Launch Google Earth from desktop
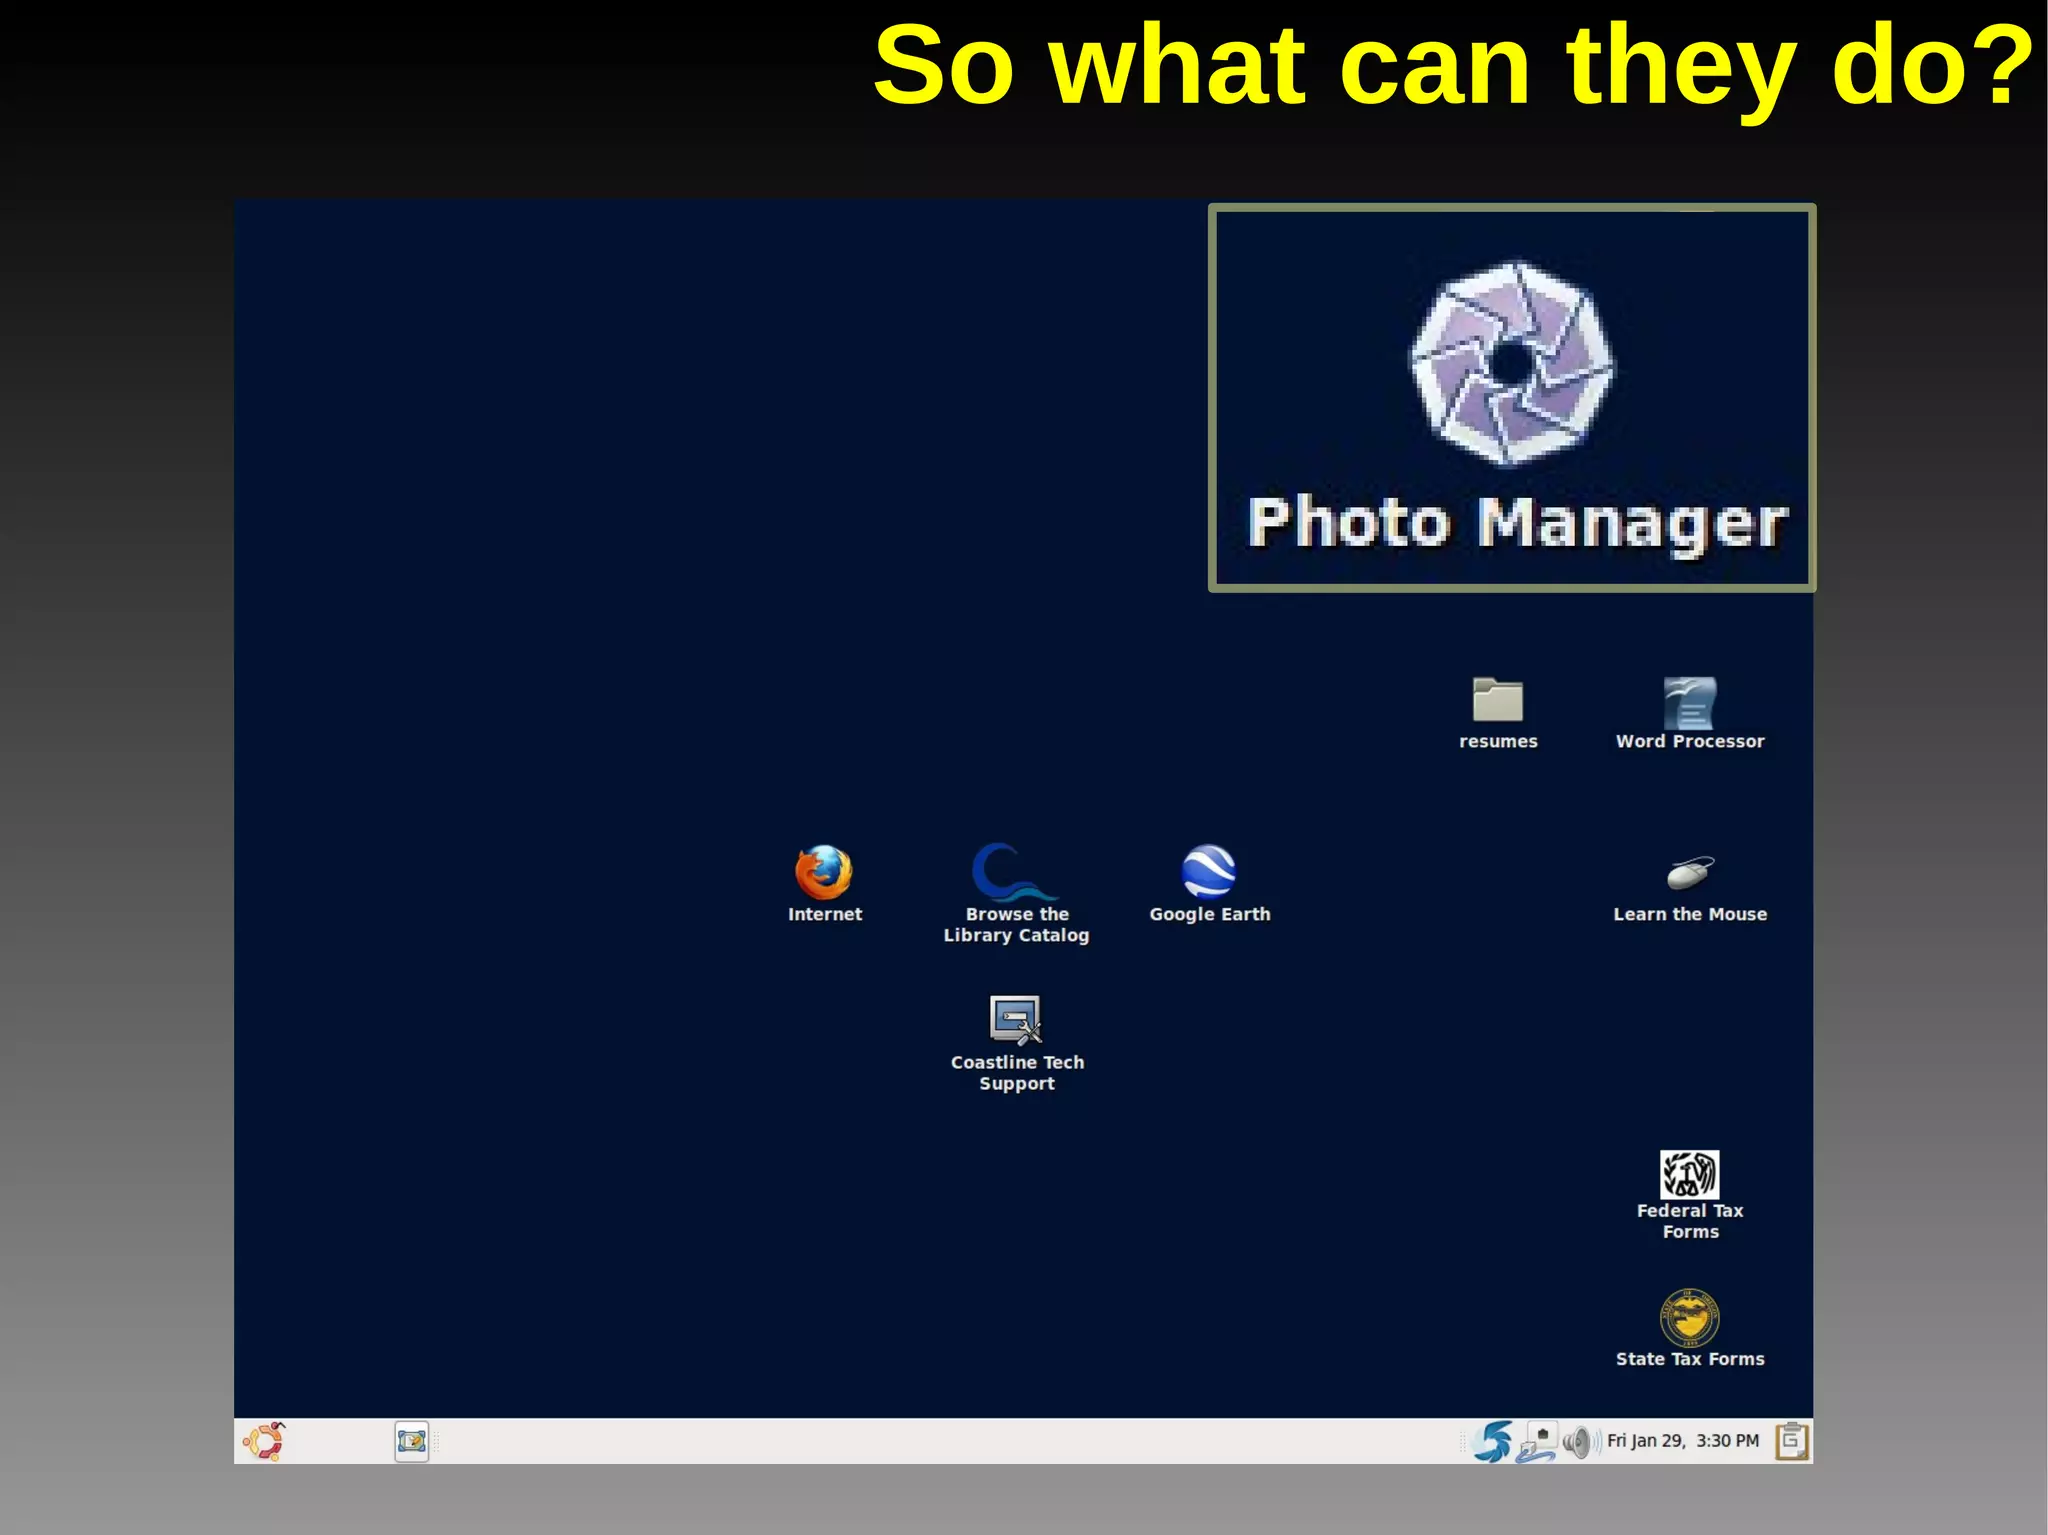The image size is (2048, 1535). tap(1208, 872)
